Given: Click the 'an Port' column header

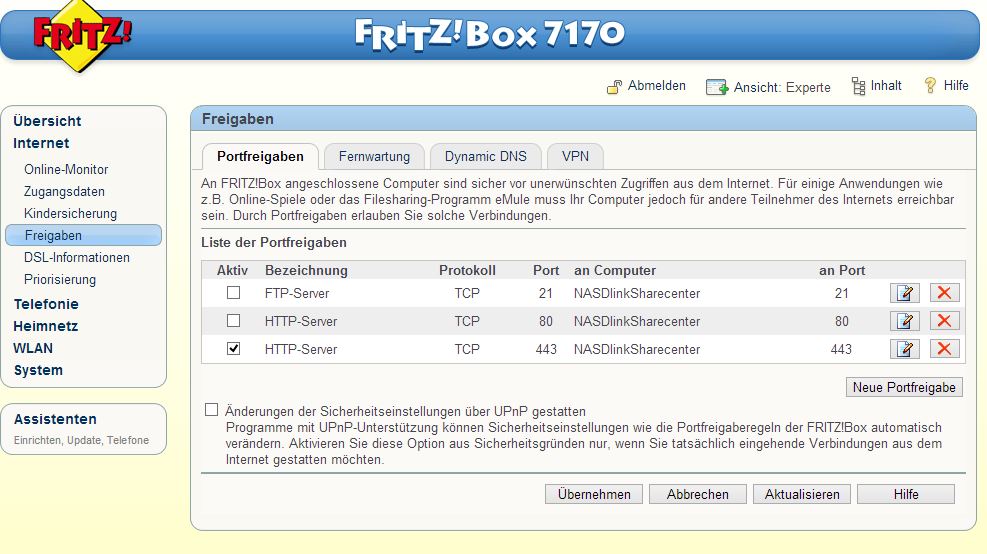Looking at the screenshot, I should click(x=842, y=271).
